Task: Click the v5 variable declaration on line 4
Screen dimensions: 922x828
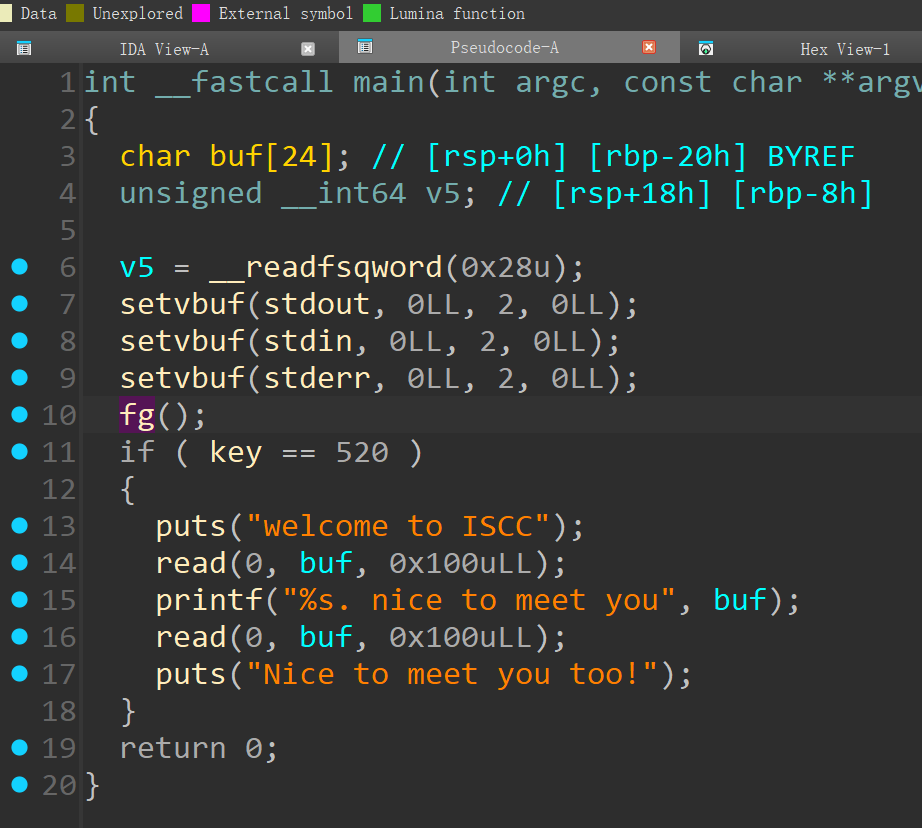Action: click(x=442, y=194)
